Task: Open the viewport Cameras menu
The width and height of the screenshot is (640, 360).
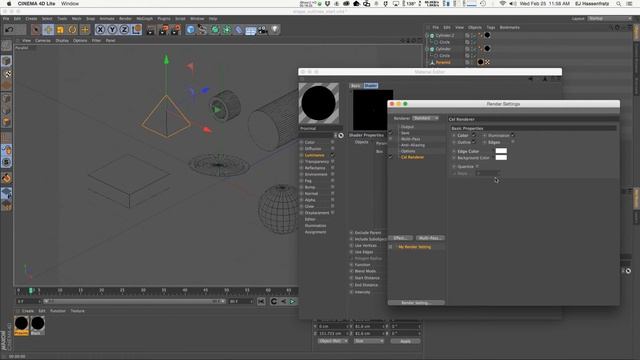Action: [43, 41]
